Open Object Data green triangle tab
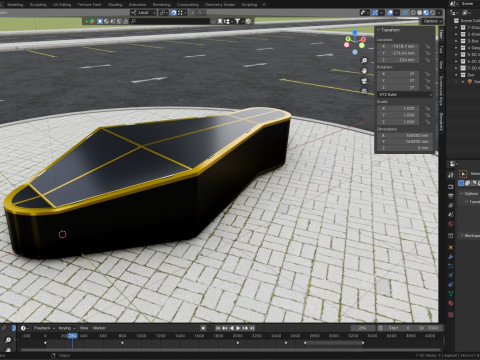Viewport: 480px width, 360px height. click(x=451, y=294)
